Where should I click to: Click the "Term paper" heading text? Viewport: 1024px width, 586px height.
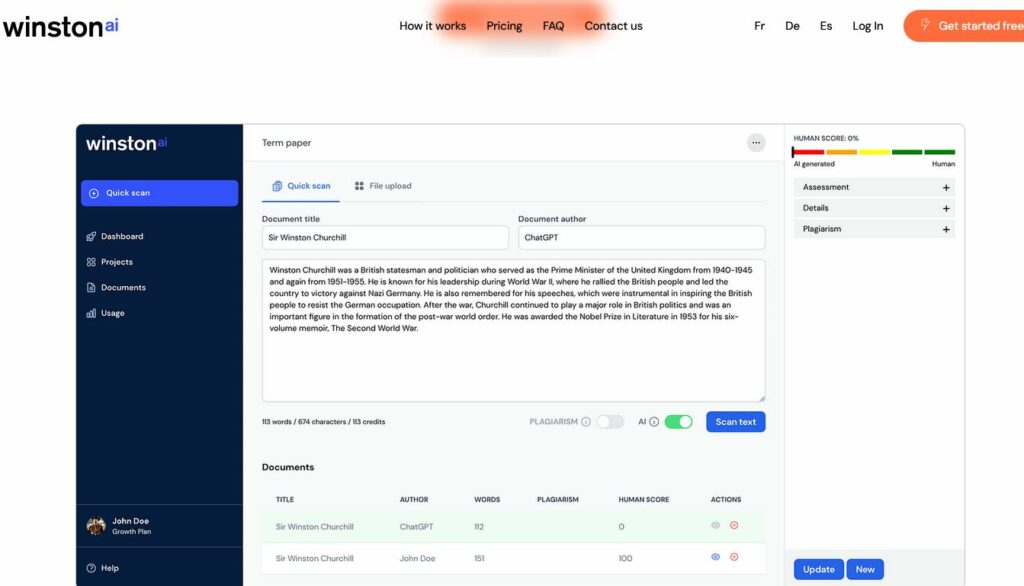click(x=286, y=143)
